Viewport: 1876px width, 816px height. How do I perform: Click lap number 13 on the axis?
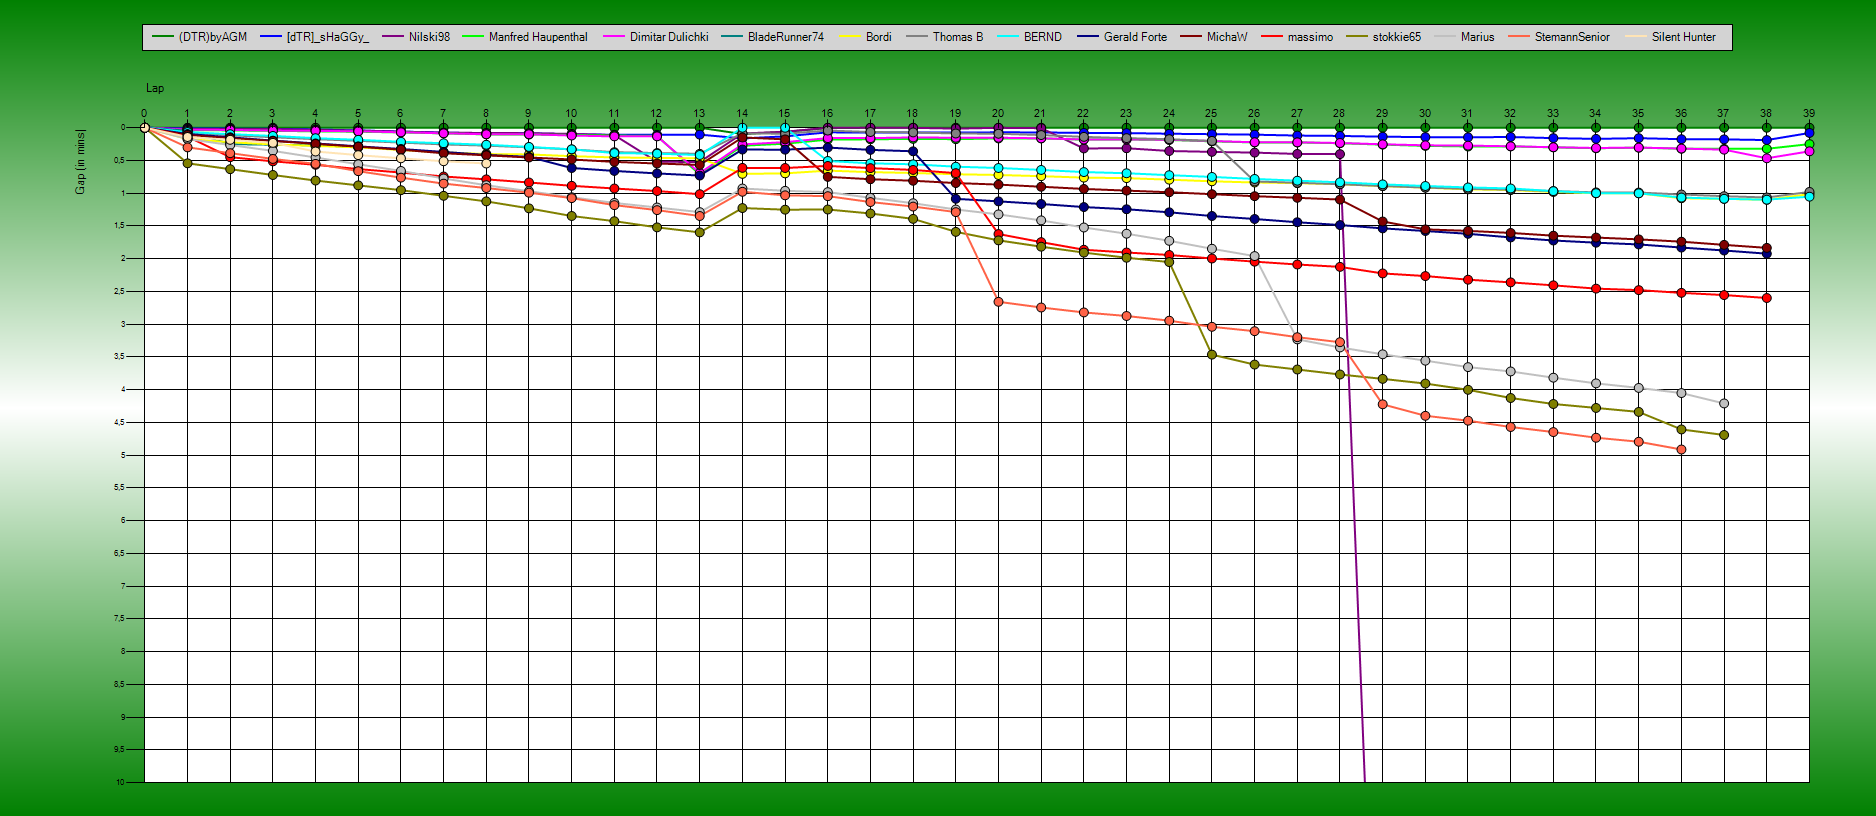point(699,114)
